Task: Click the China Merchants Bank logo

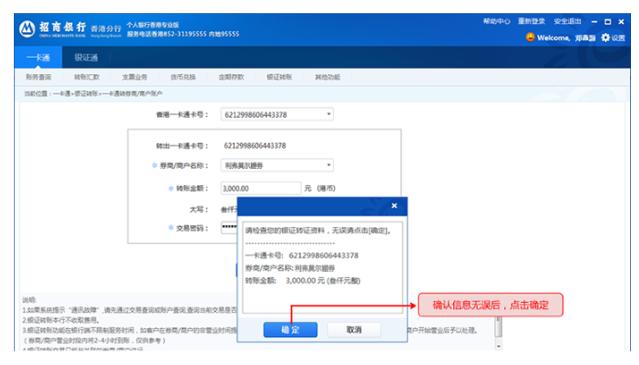Action: (x=27, y=29)
